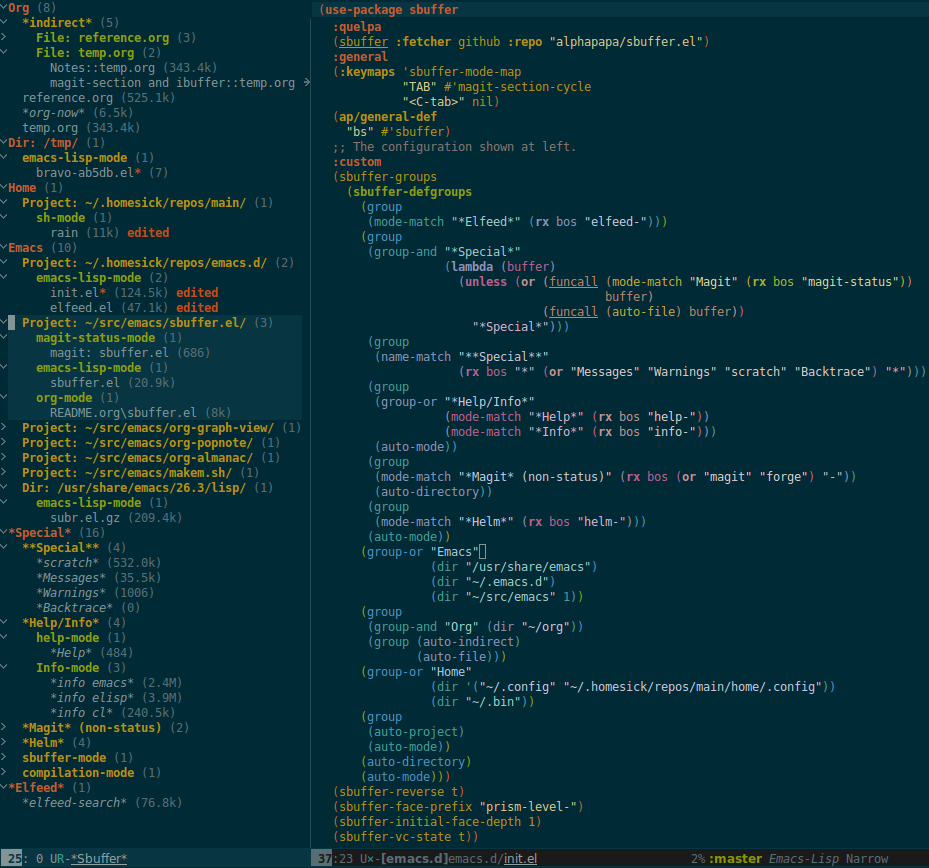
Task: Click Project: ~/src/emacs/sbuffer.el/ heading
Action: (148, 322)
